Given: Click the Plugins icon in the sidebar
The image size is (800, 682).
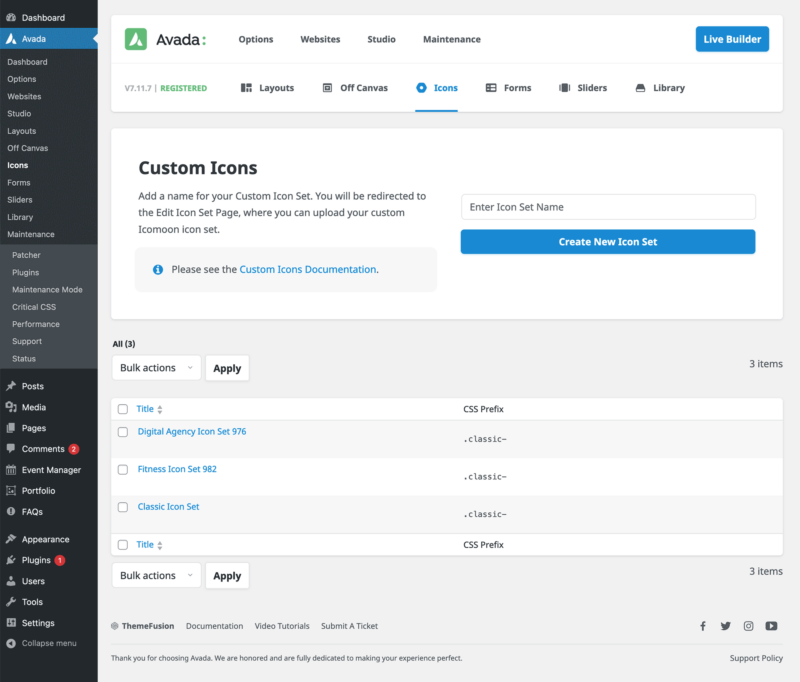Looking at the screenshot, I should tap(11, 561).
